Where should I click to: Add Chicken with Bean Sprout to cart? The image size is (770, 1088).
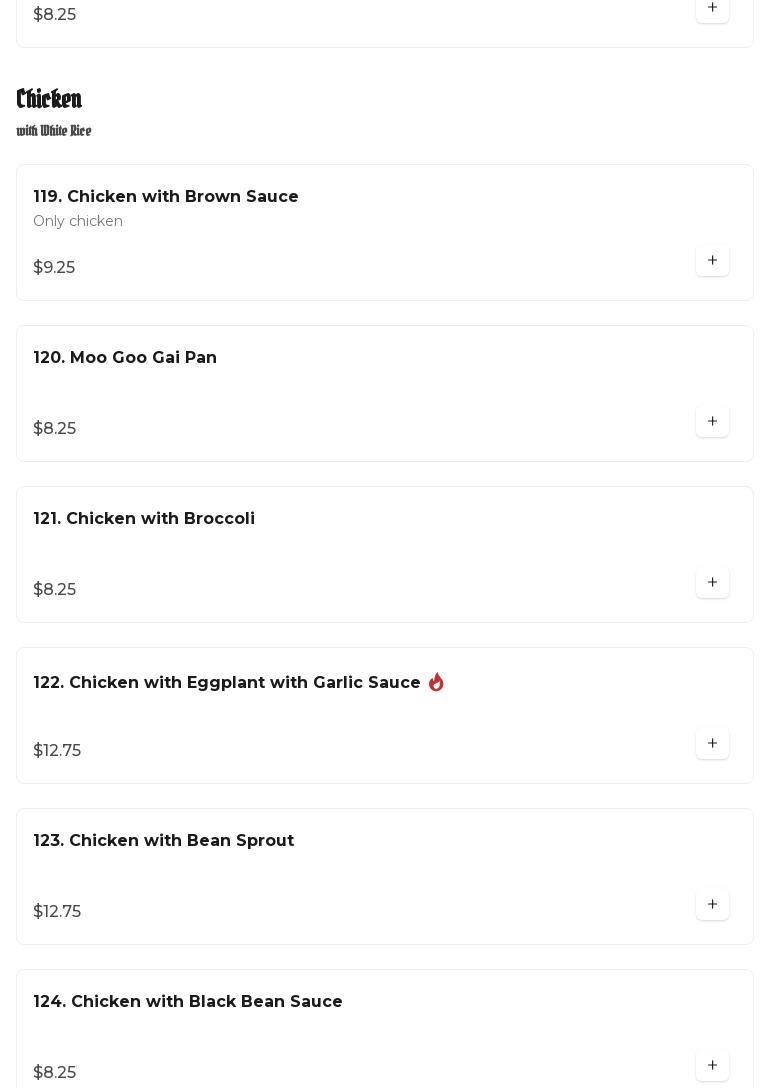(x=712, y=905)
